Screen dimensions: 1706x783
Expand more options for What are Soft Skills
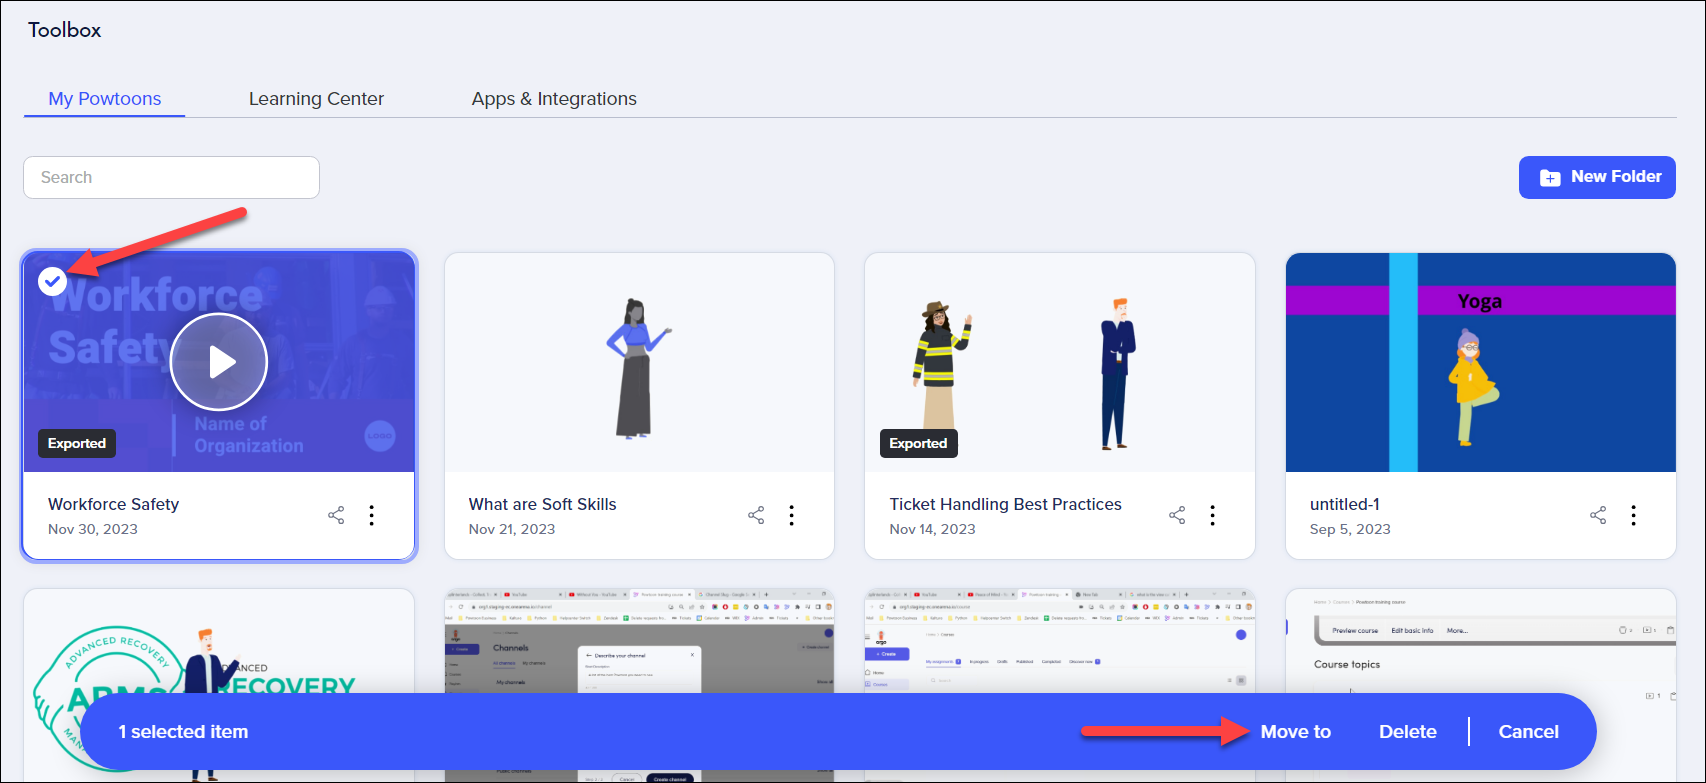[x=792, y=515]
